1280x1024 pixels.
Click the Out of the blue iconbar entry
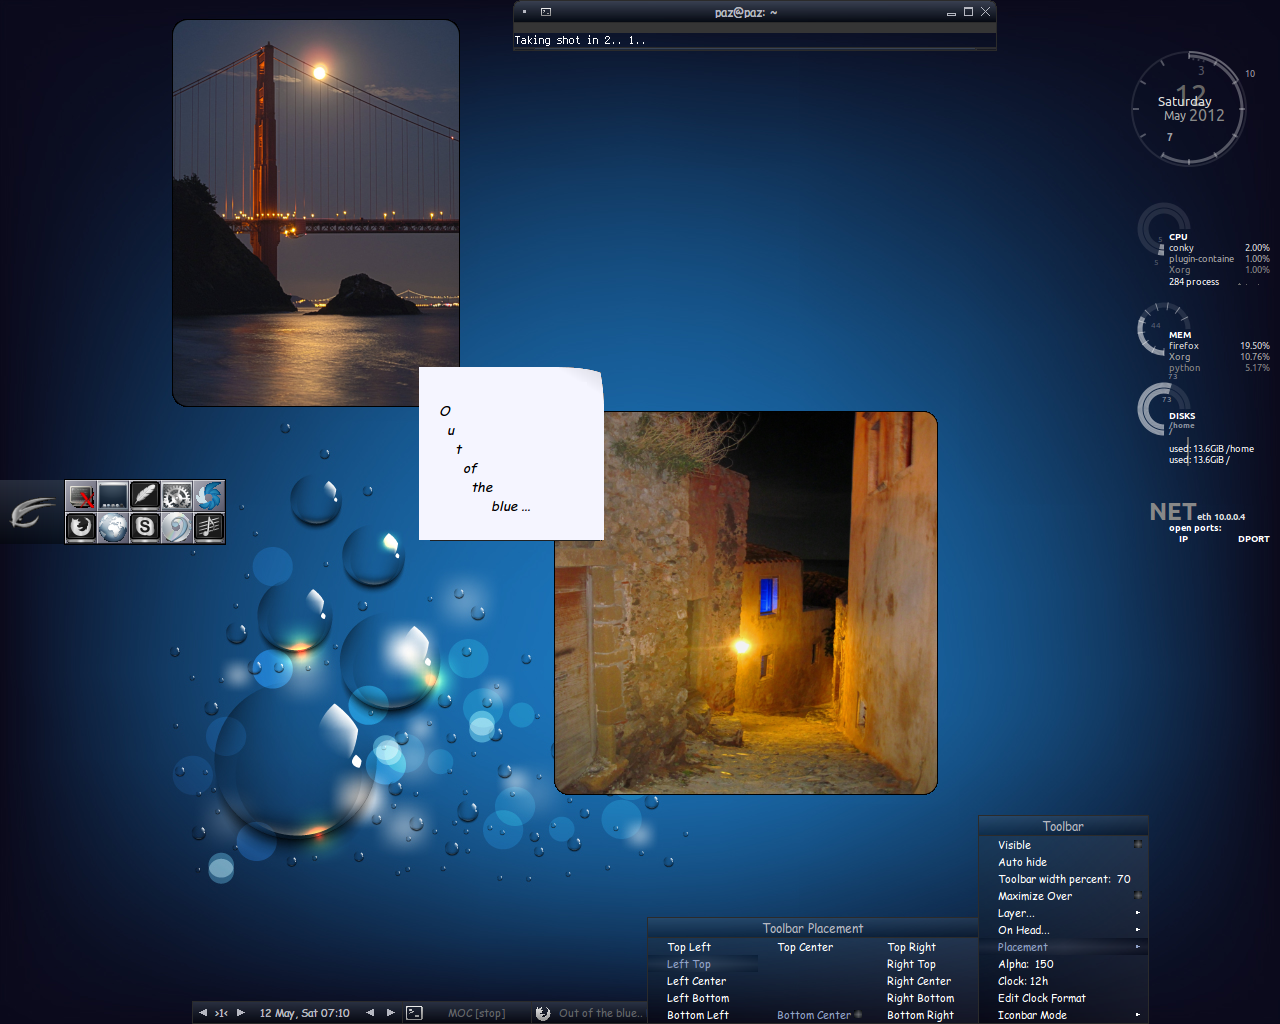590,1013
